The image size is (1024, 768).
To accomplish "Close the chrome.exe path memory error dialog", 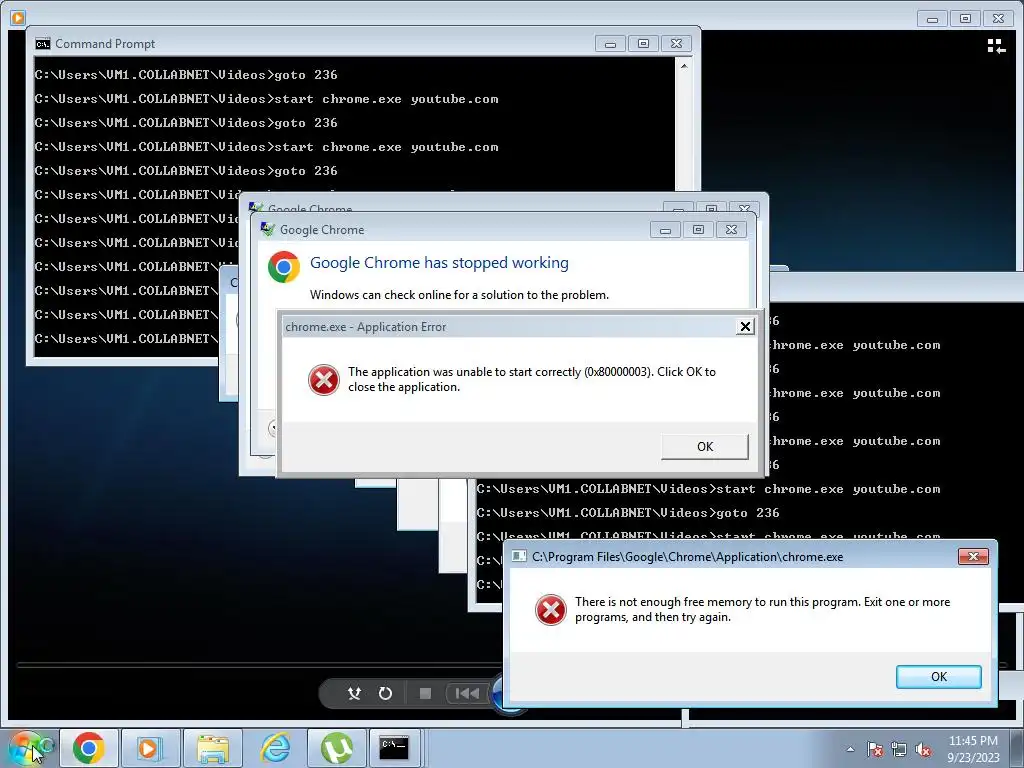I will (x=973, y=556).
